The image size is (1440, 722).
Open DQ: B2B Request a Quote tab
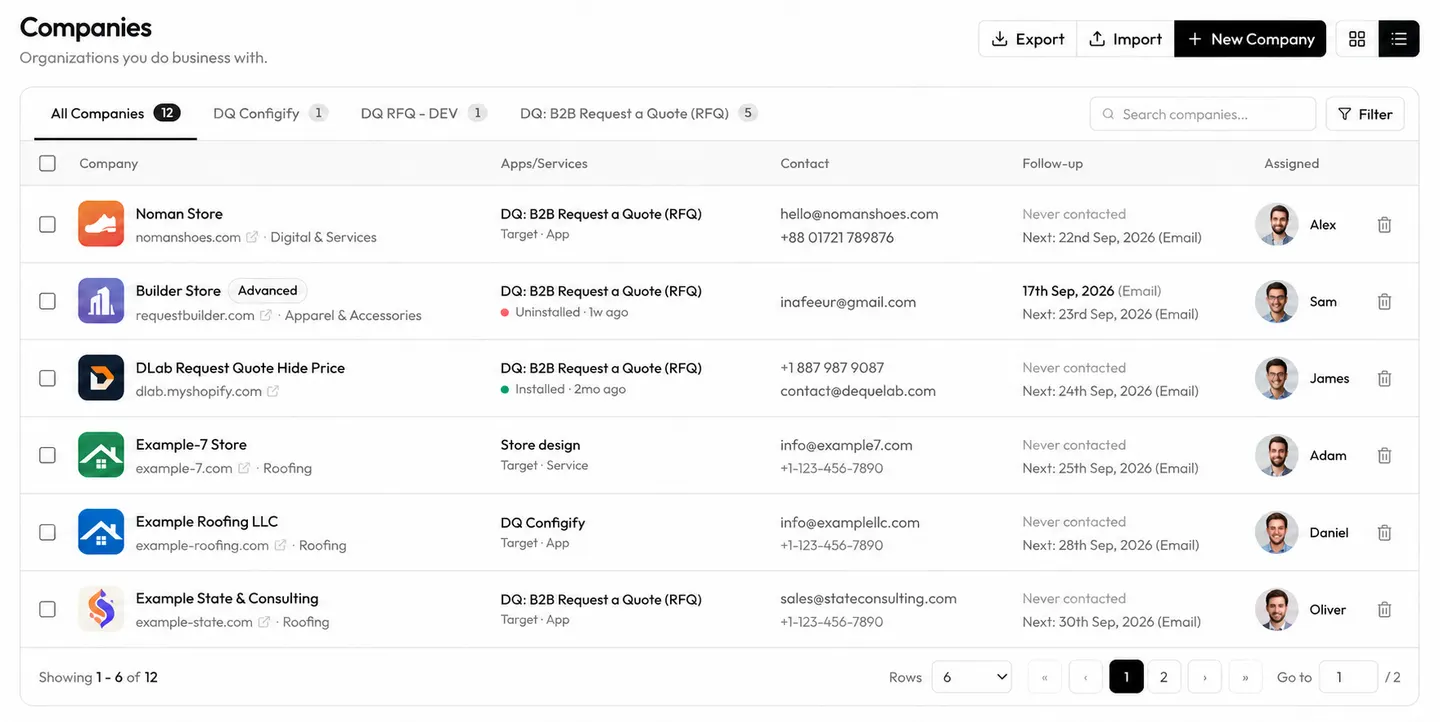(x=639, y=113)
